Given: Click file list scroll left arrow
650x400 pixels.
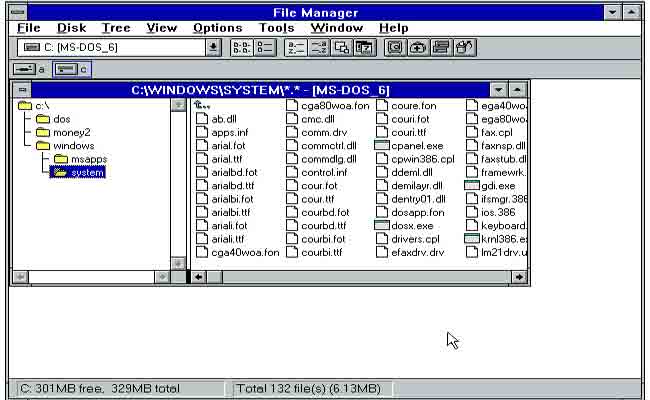Looking at the screenshot, I should [x=199, y=277].
